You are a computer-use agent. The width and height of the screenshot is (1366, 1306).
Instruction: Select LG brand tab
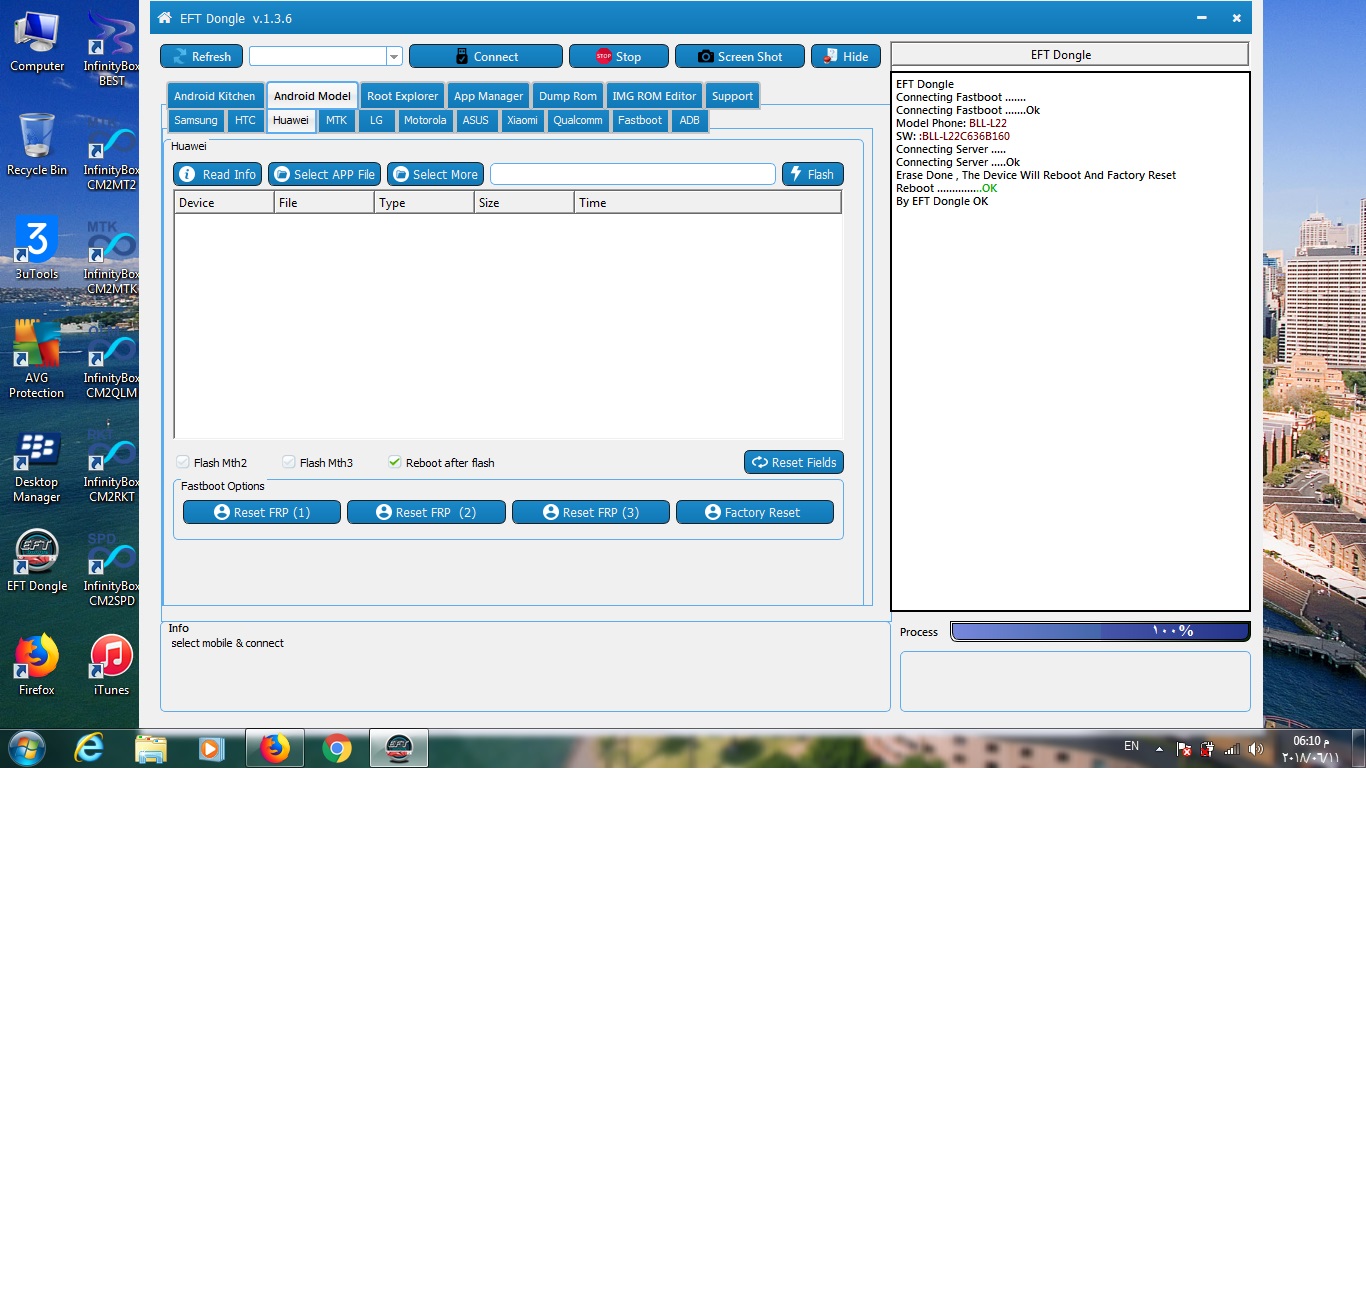point(376,120)
